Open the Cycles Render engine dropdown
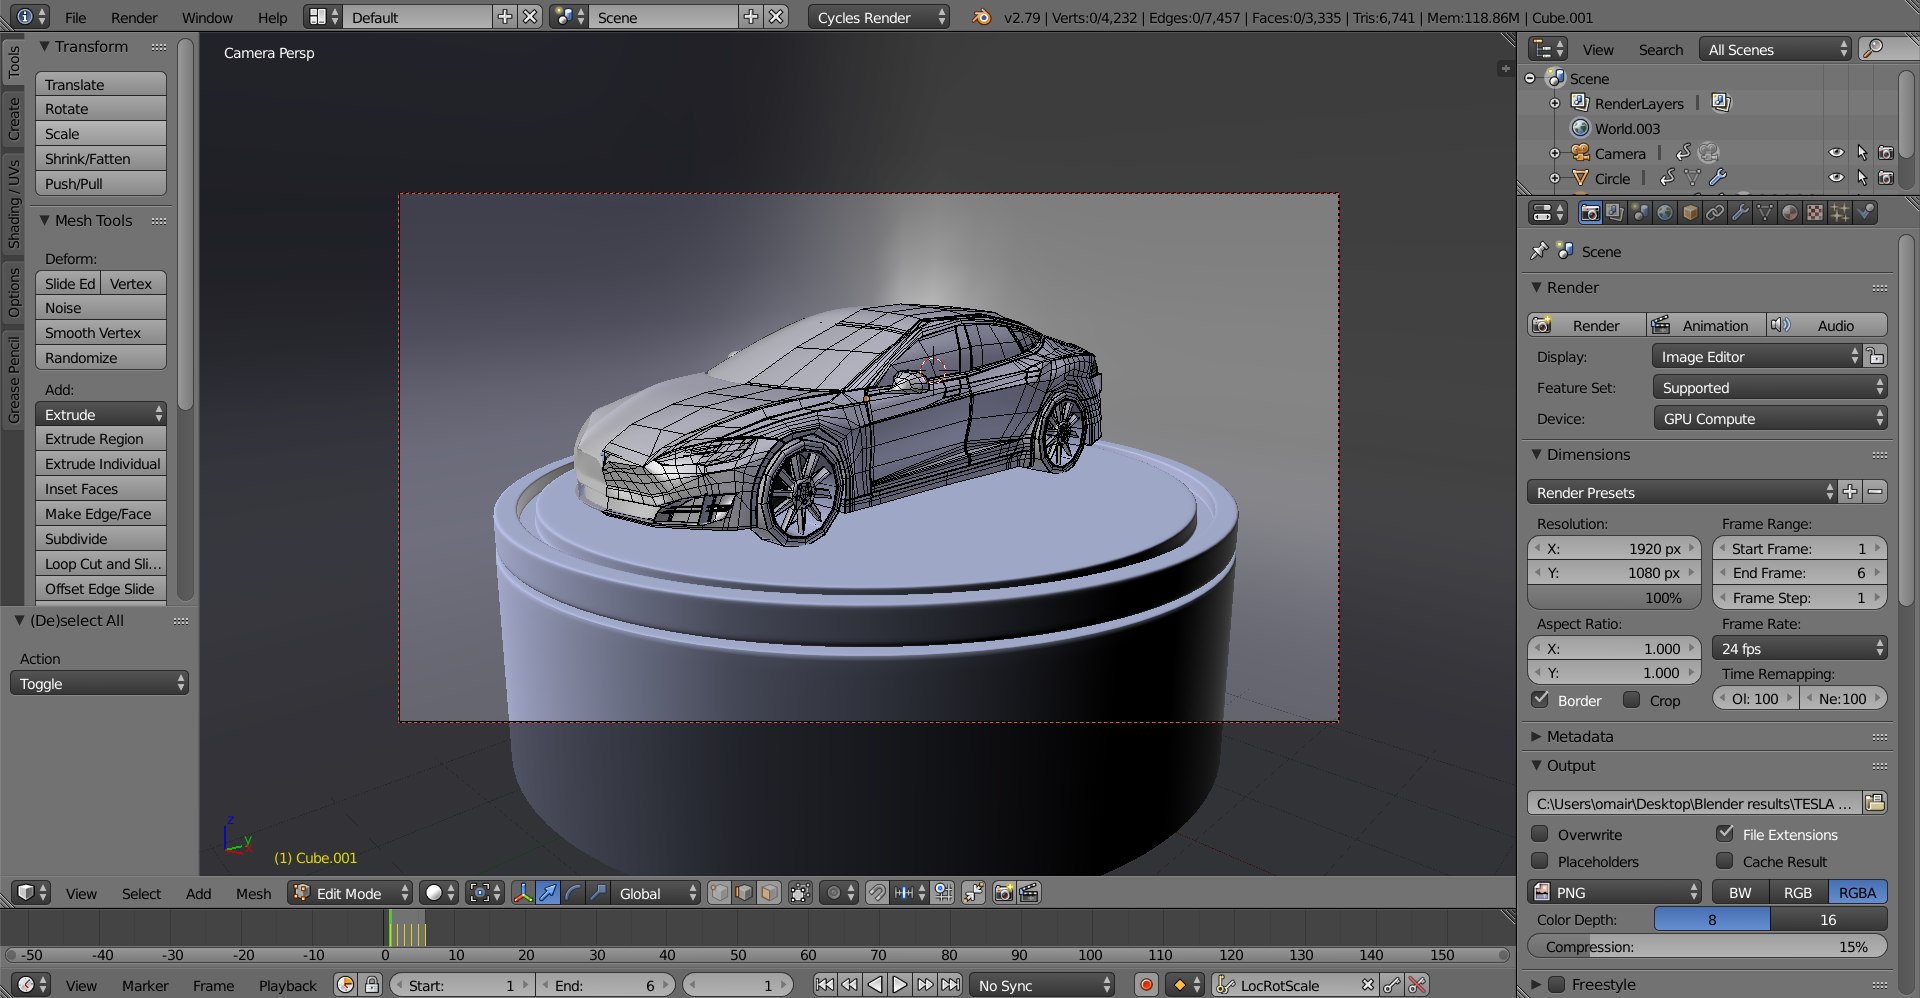The width and height of the screenshot is (1920, 998). point(879,17)
